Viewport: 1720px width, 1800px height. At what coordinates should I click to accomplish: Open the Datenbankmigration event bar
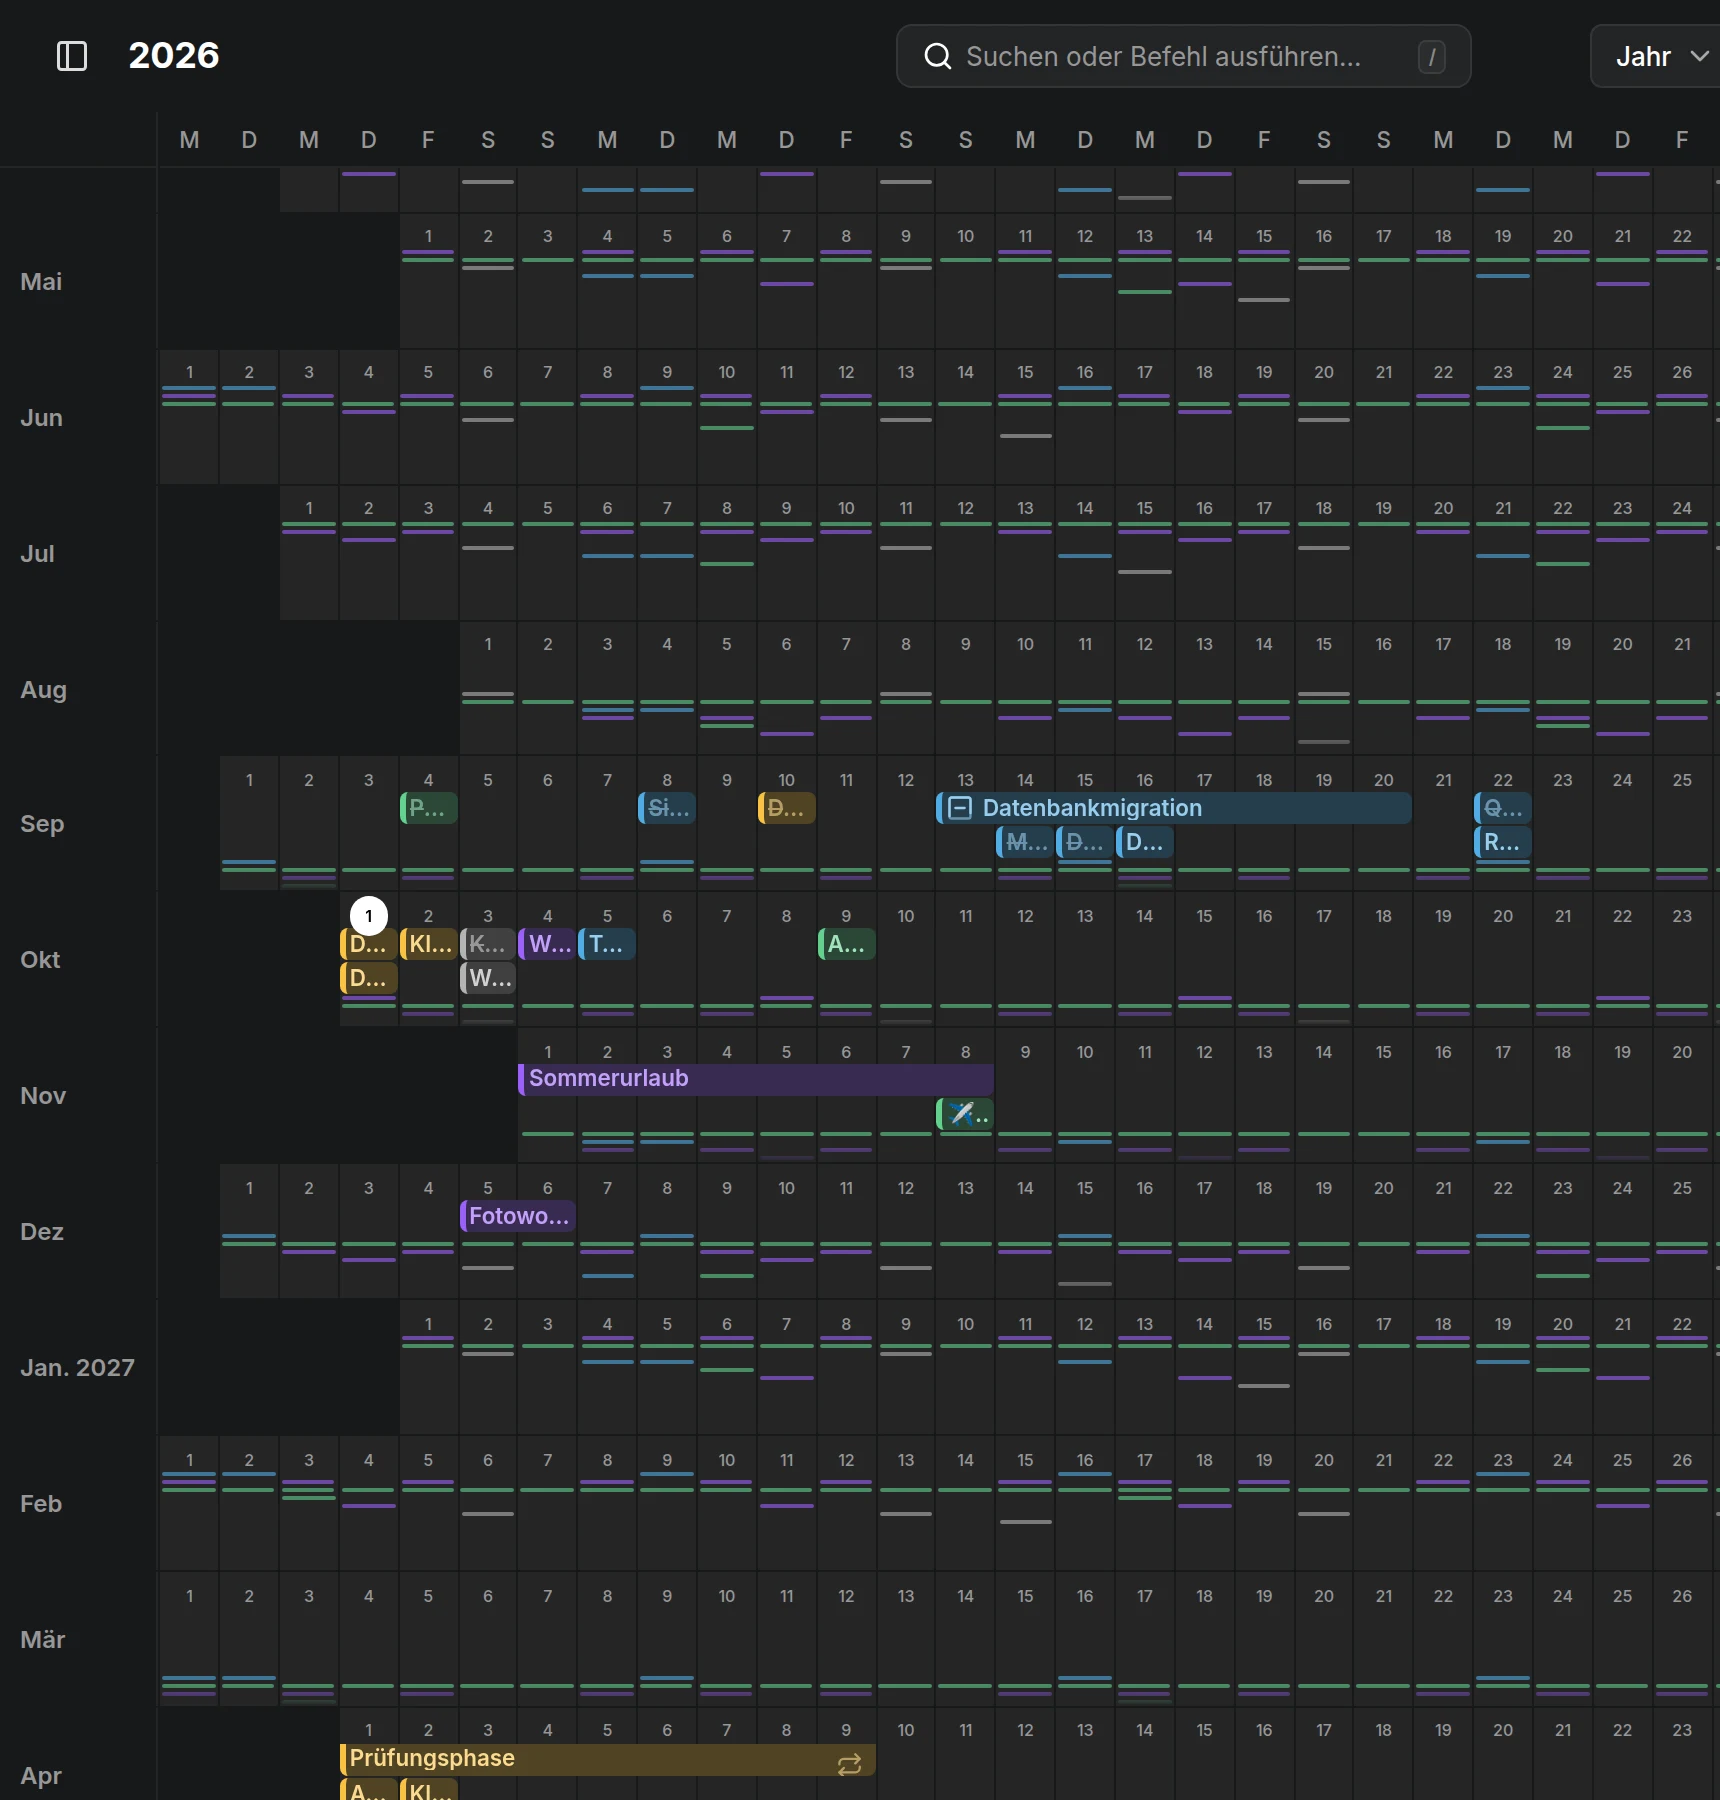click(1174, 808)
